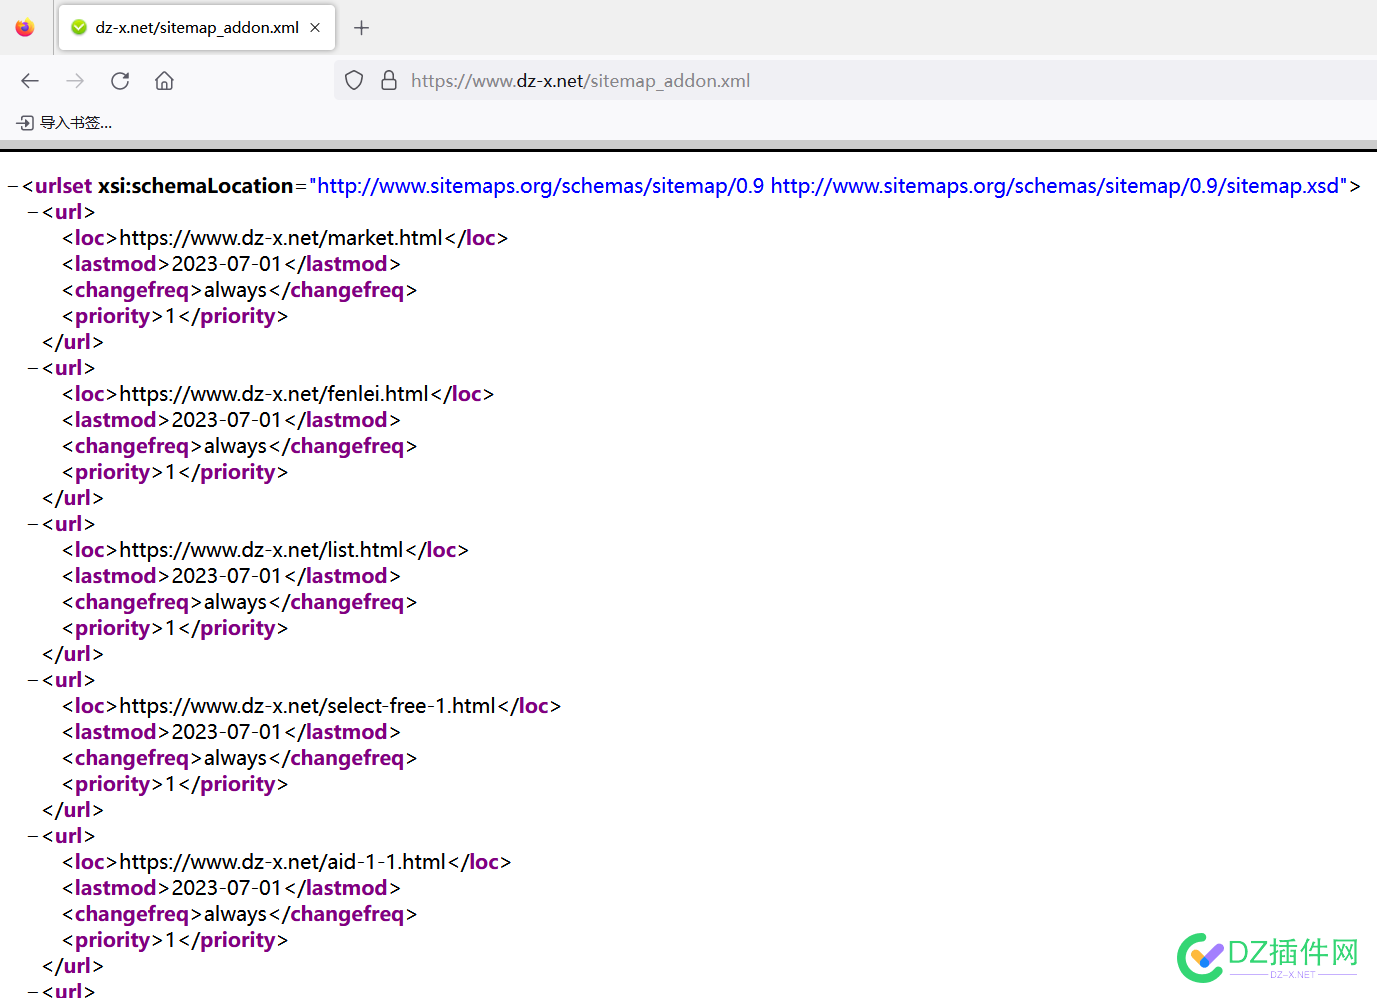
Task: Click the fenlei.html loc URL text
Action: coord(274,394)
